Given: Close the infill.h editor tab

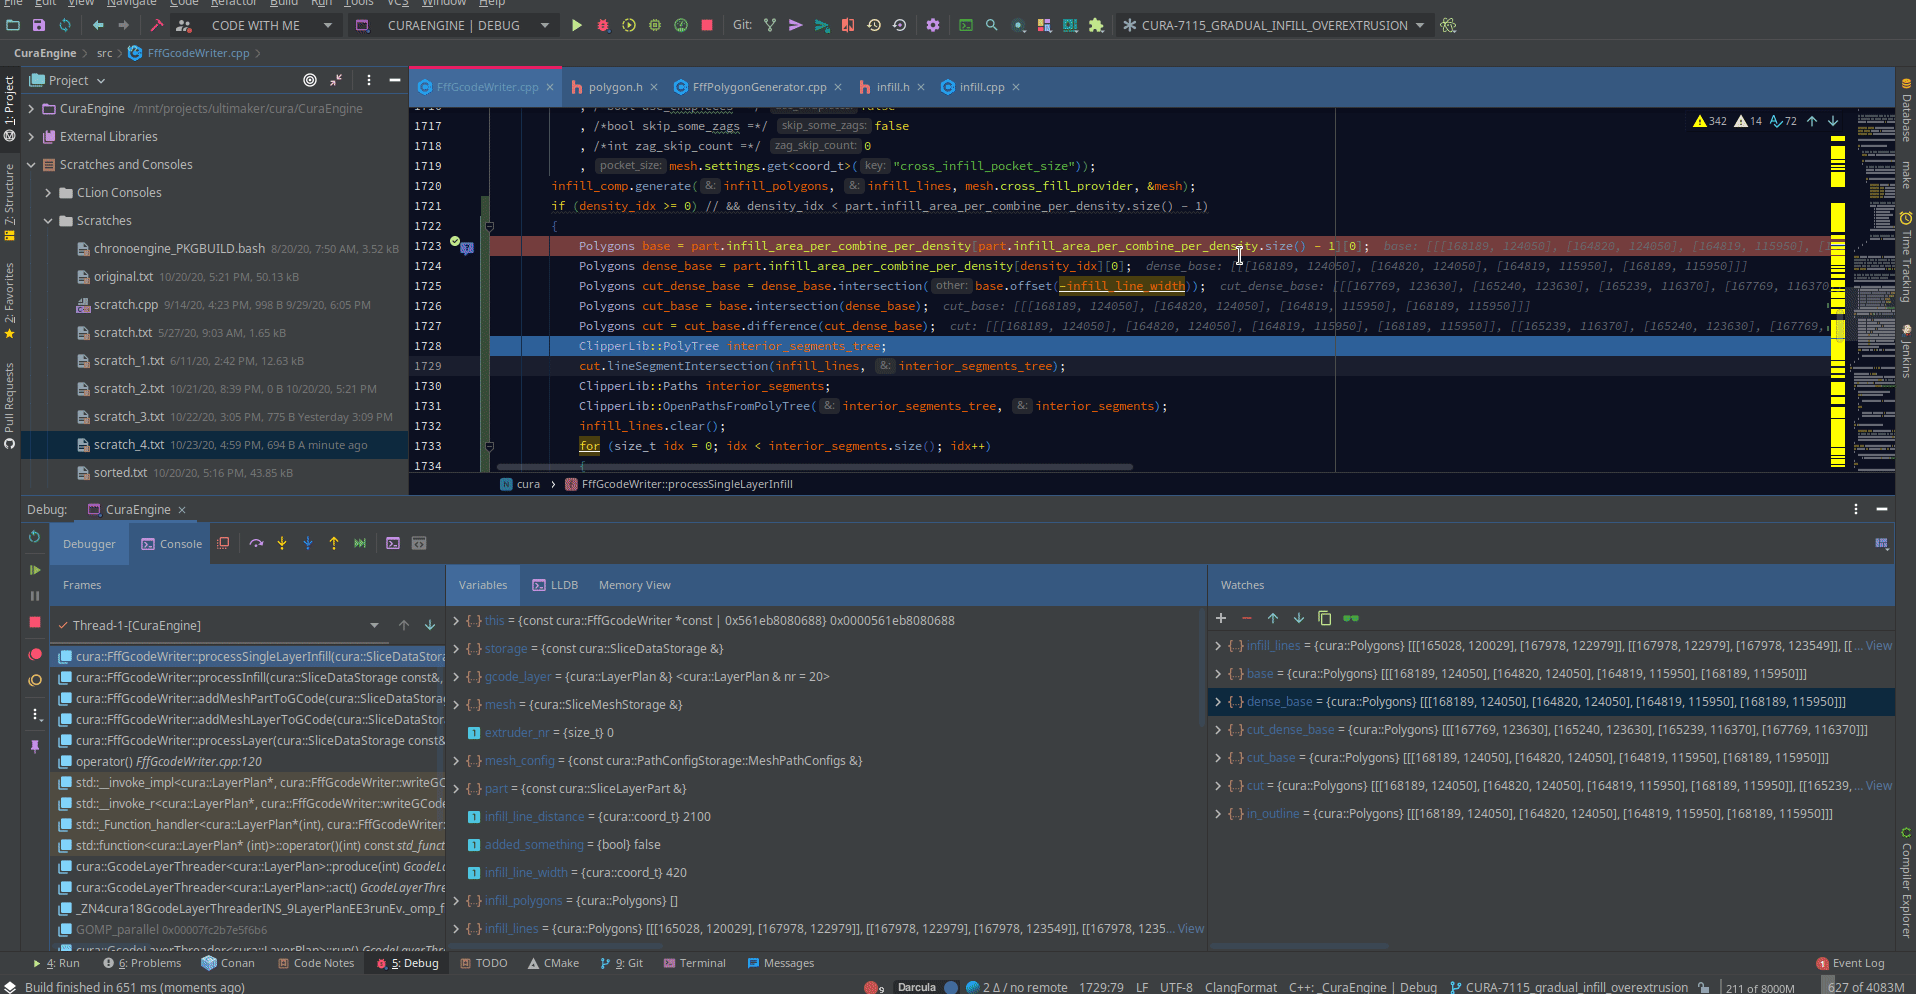Looking at the screenshot, I should (x=921, y=87).
